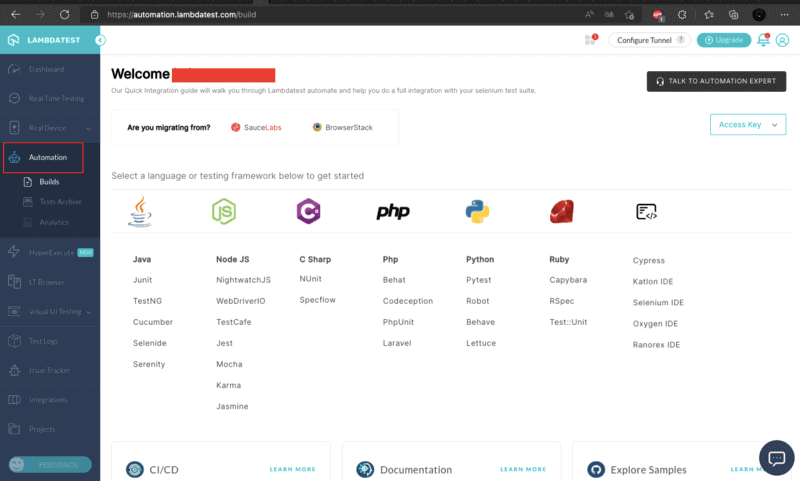The height and width of the screenshot is (481, 800).
Task: Click the LambdaTest logo in the header
Action: click(45, 40)
